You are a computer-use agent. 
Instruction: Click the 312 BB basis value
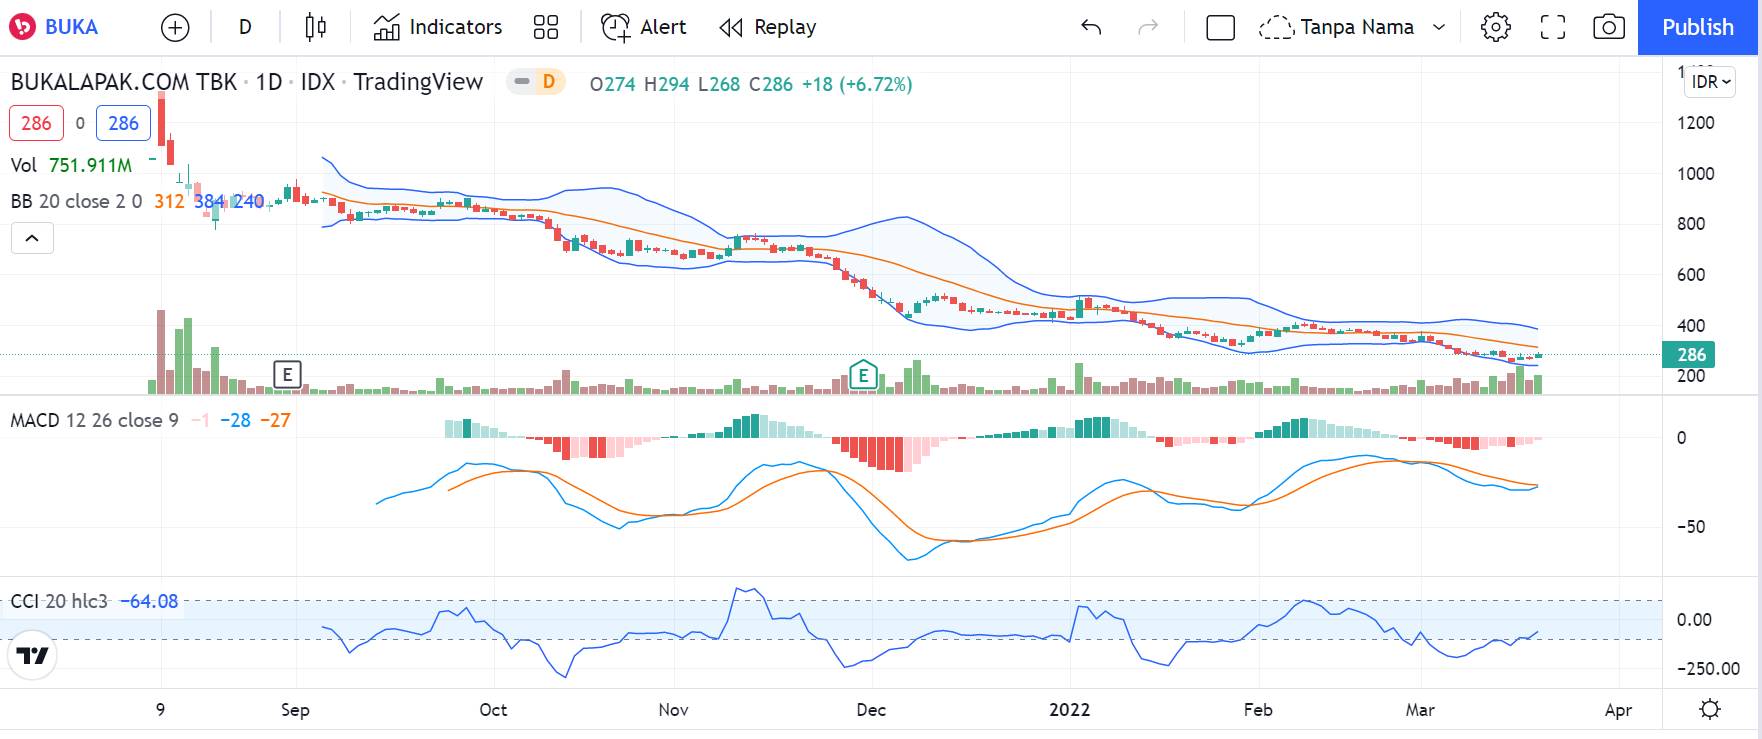coord(169,201)
